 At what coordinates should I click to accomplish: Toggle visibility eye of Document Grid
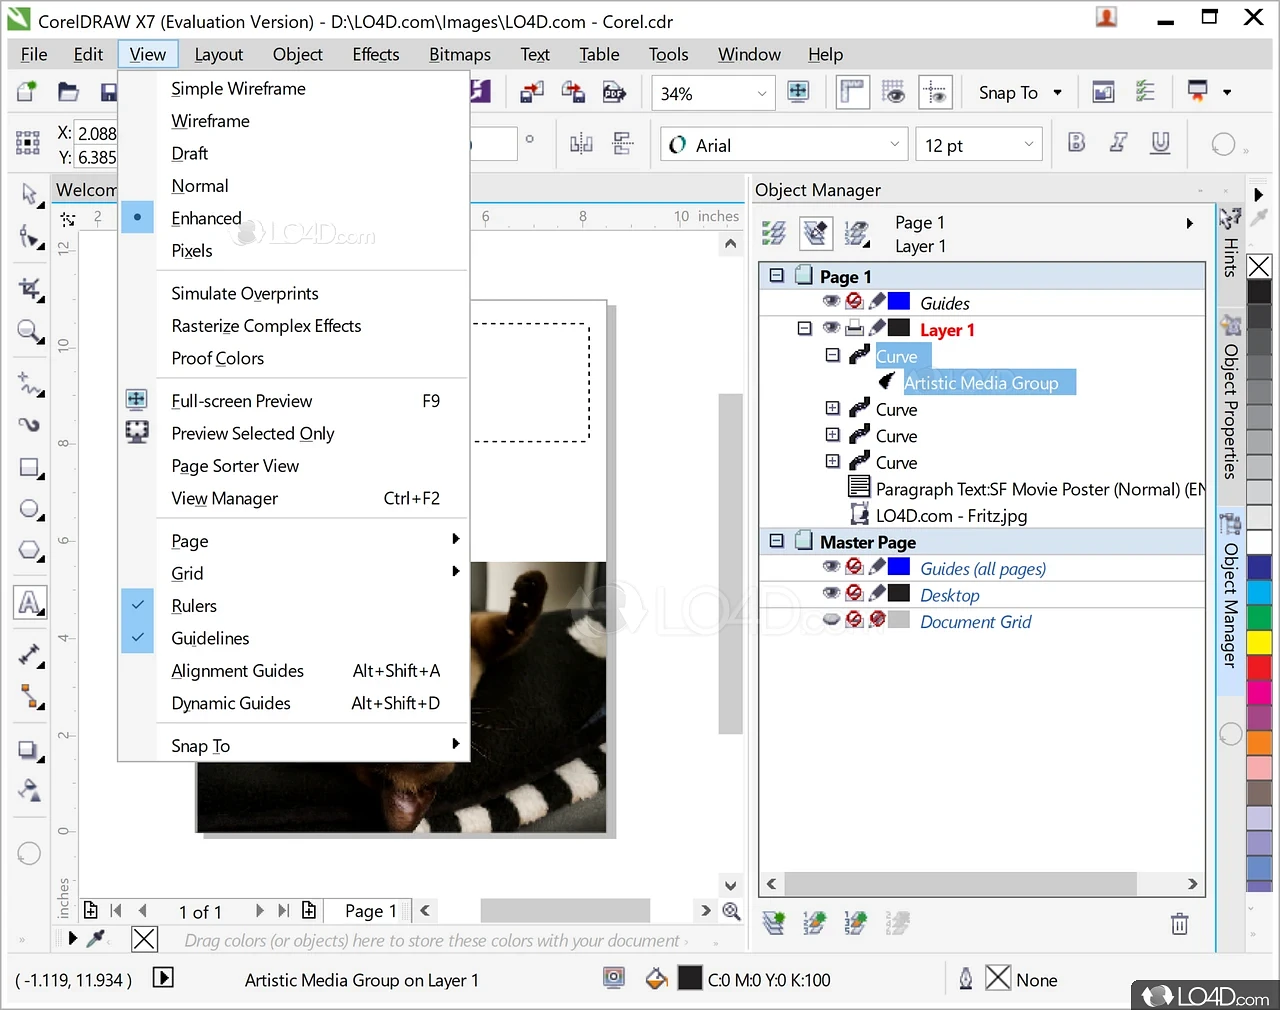point(831,620)
